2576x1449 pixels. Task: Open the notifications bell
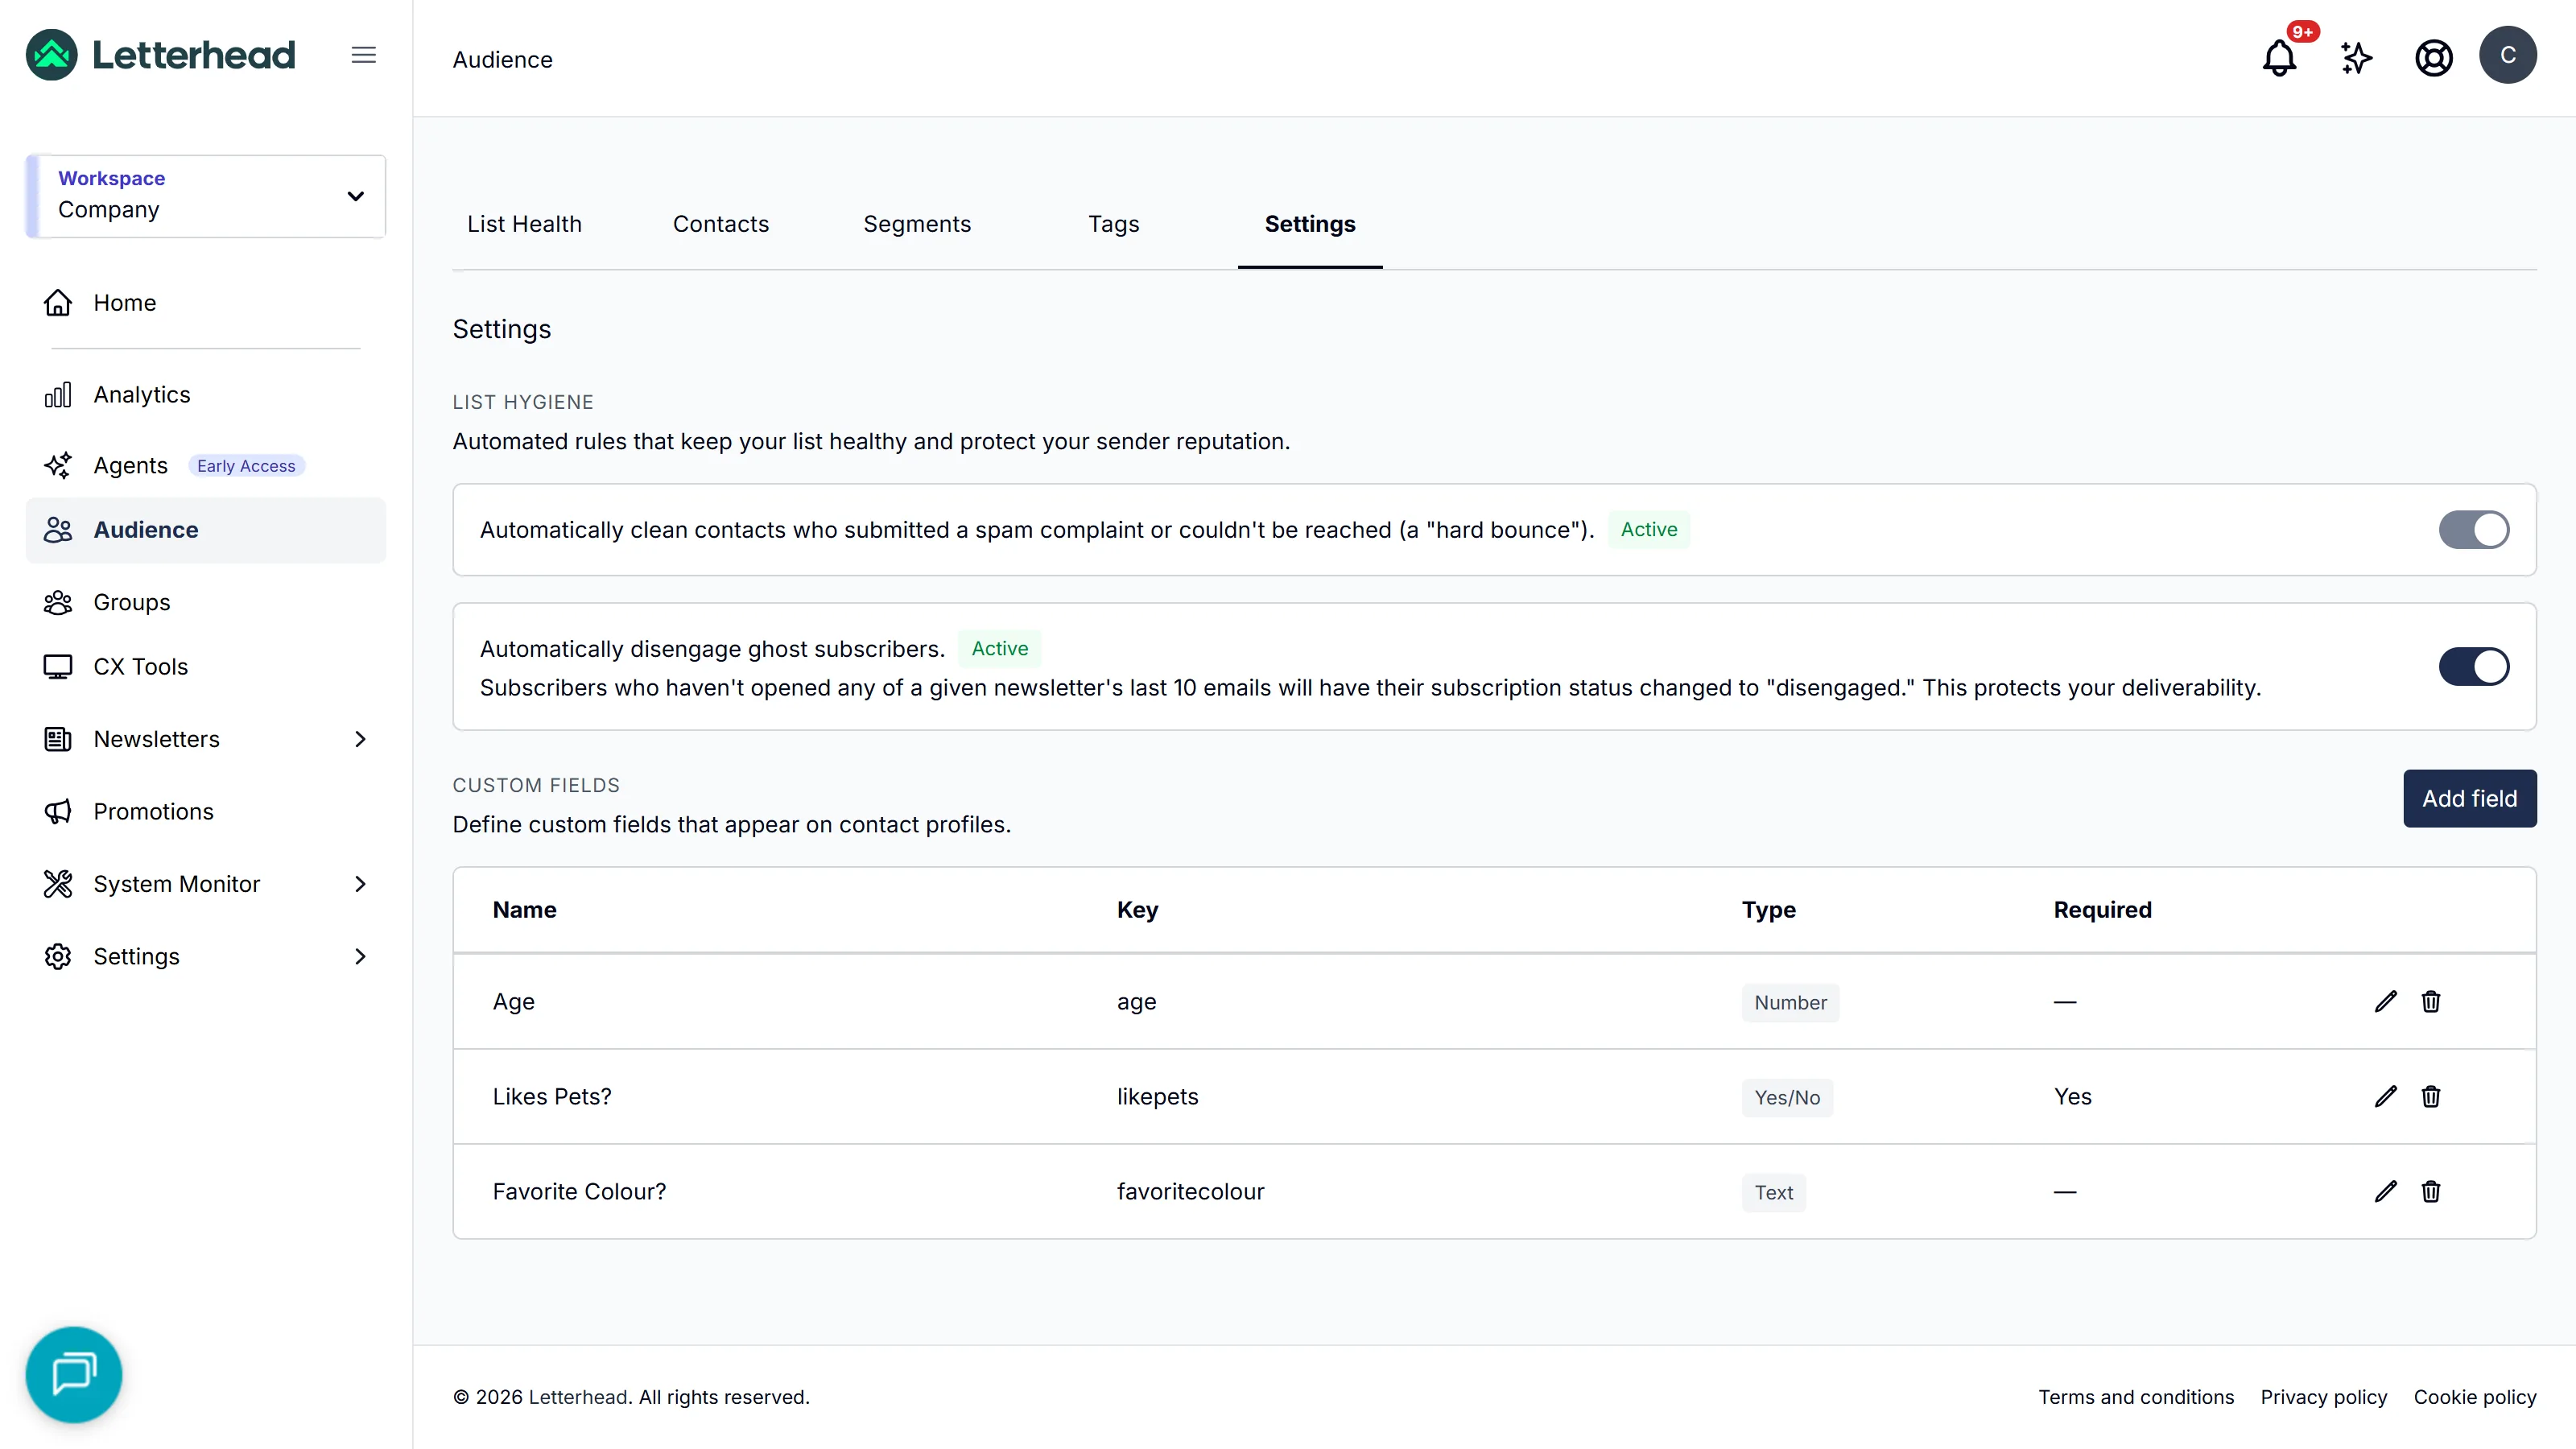click(x=2279, y=57)
